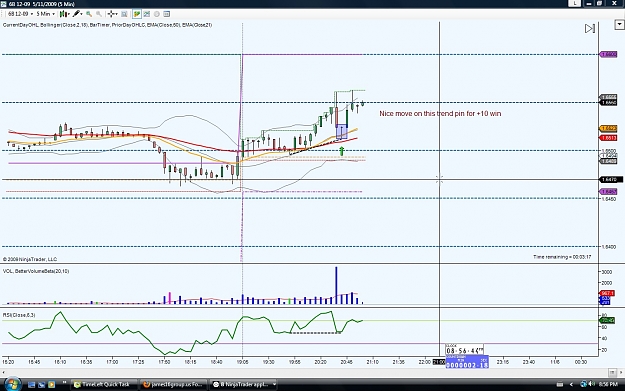Click the volume speaker tray icon
This screenshot has width=625, height=391.
pyautogui.click(x=592, y=384)
